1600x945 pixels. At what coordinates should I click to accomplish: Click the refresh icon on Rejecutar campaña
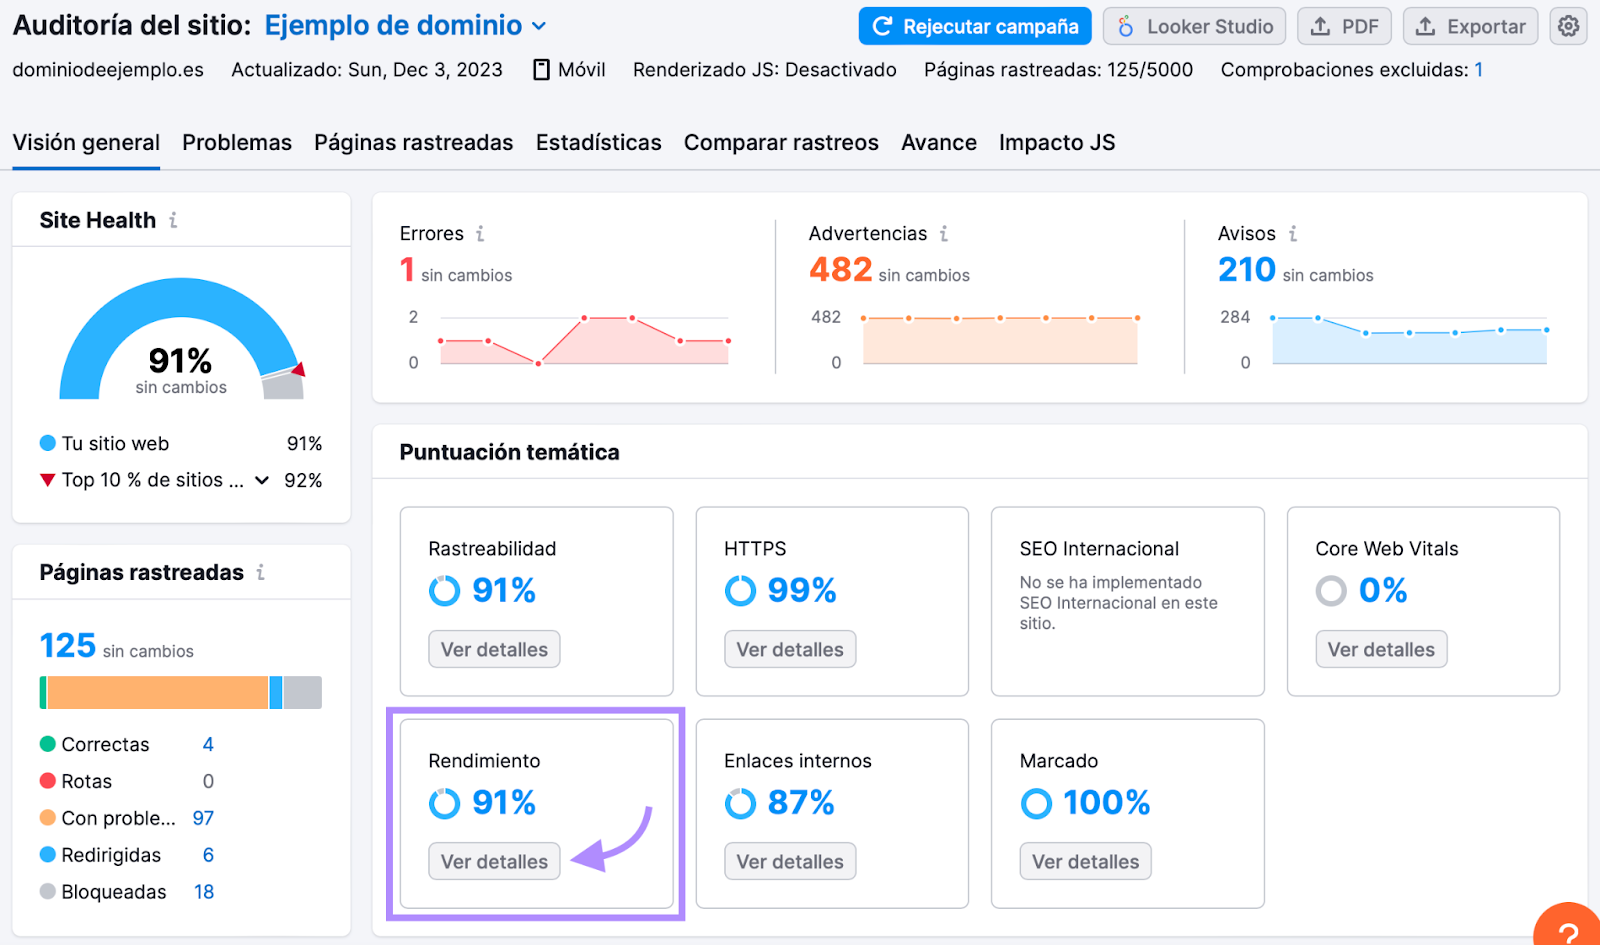pyautogui.click(x=881, y=26)
